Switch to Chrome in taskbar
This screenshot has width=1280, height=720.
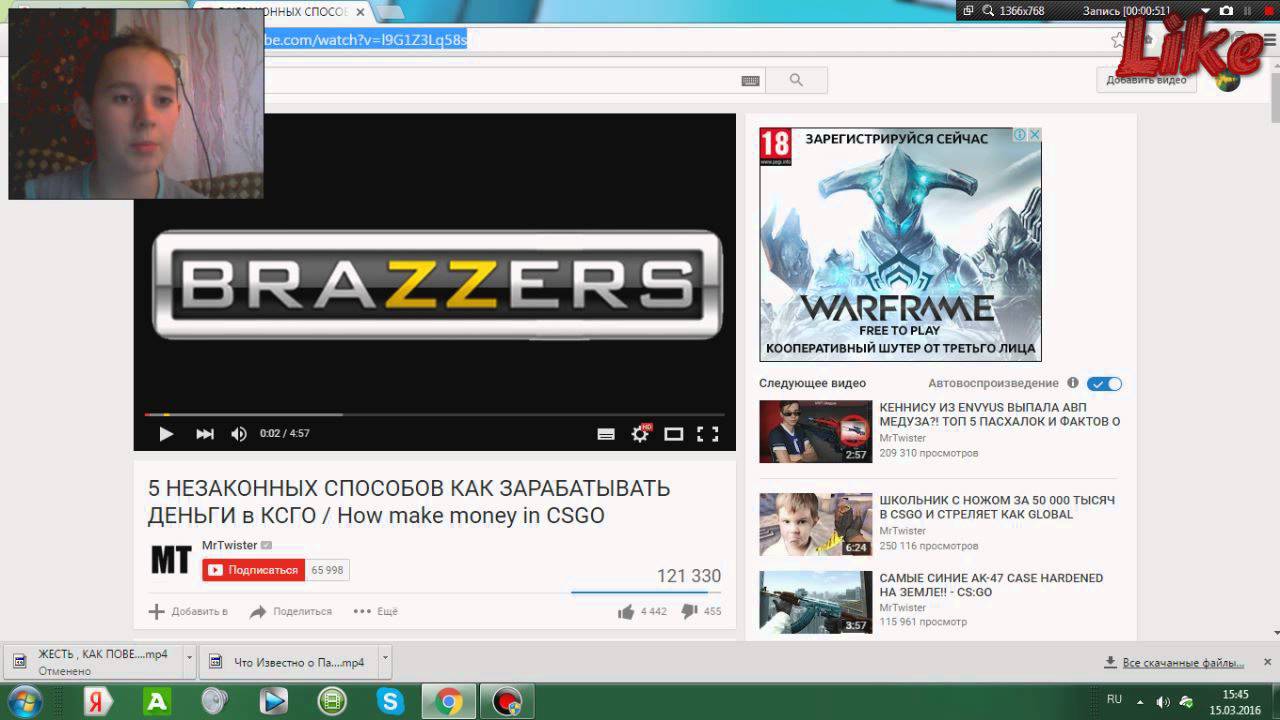coord(449,702)
